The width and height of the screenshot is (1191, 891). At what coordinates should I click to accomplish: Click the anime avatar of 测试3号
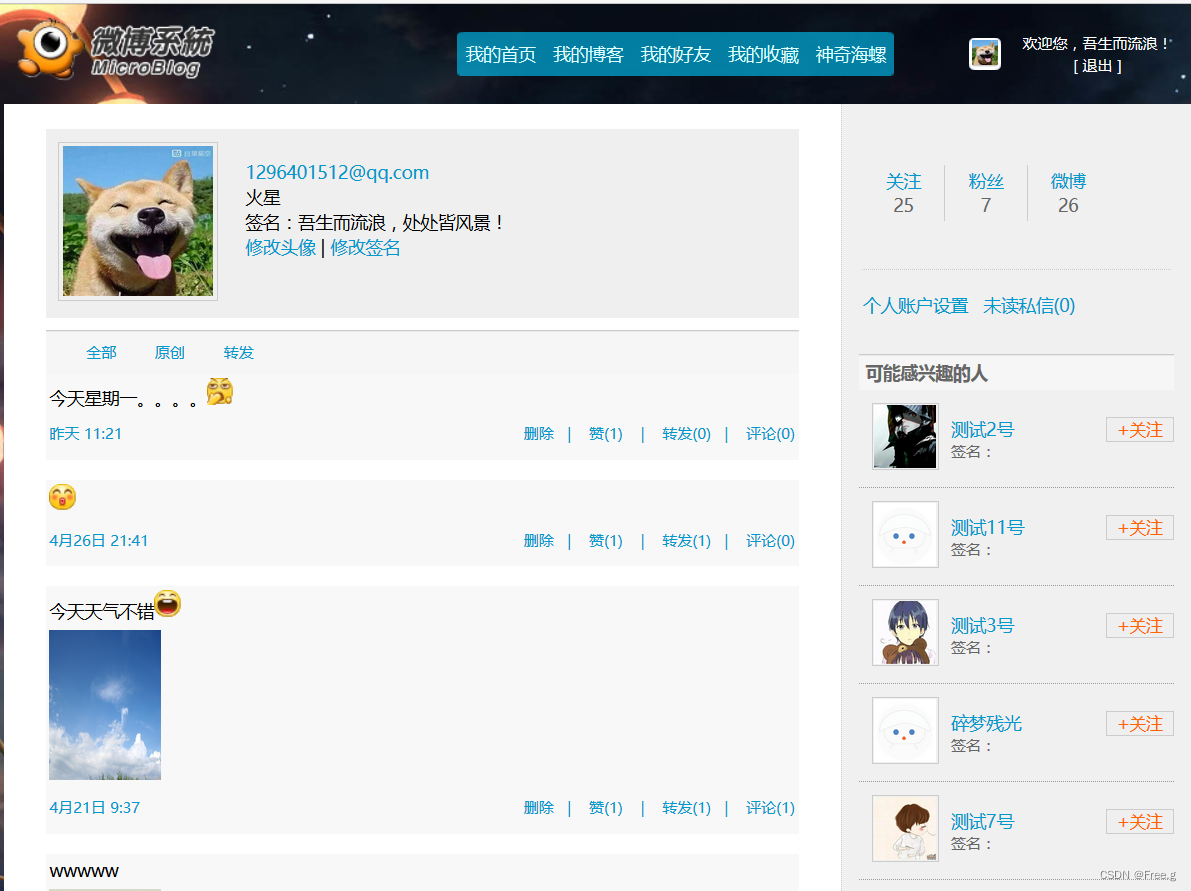[905, 632]
